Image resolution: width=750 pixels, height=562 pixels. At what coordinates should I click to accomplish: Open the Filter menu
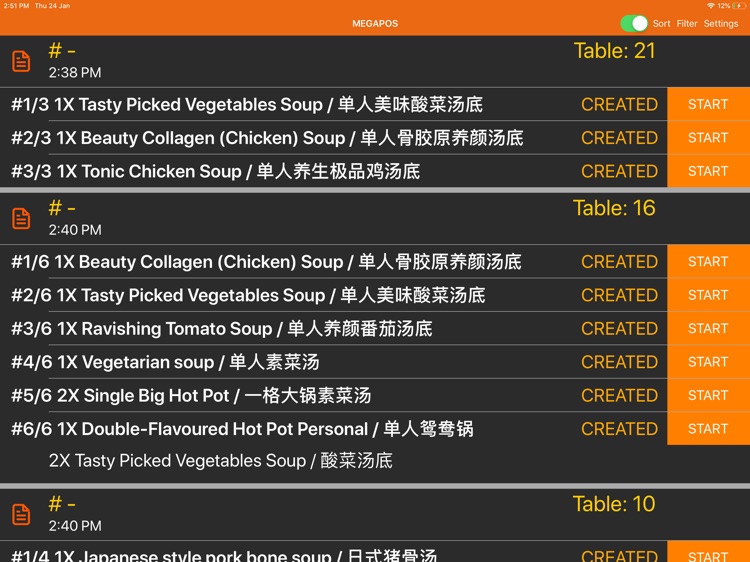687,23
